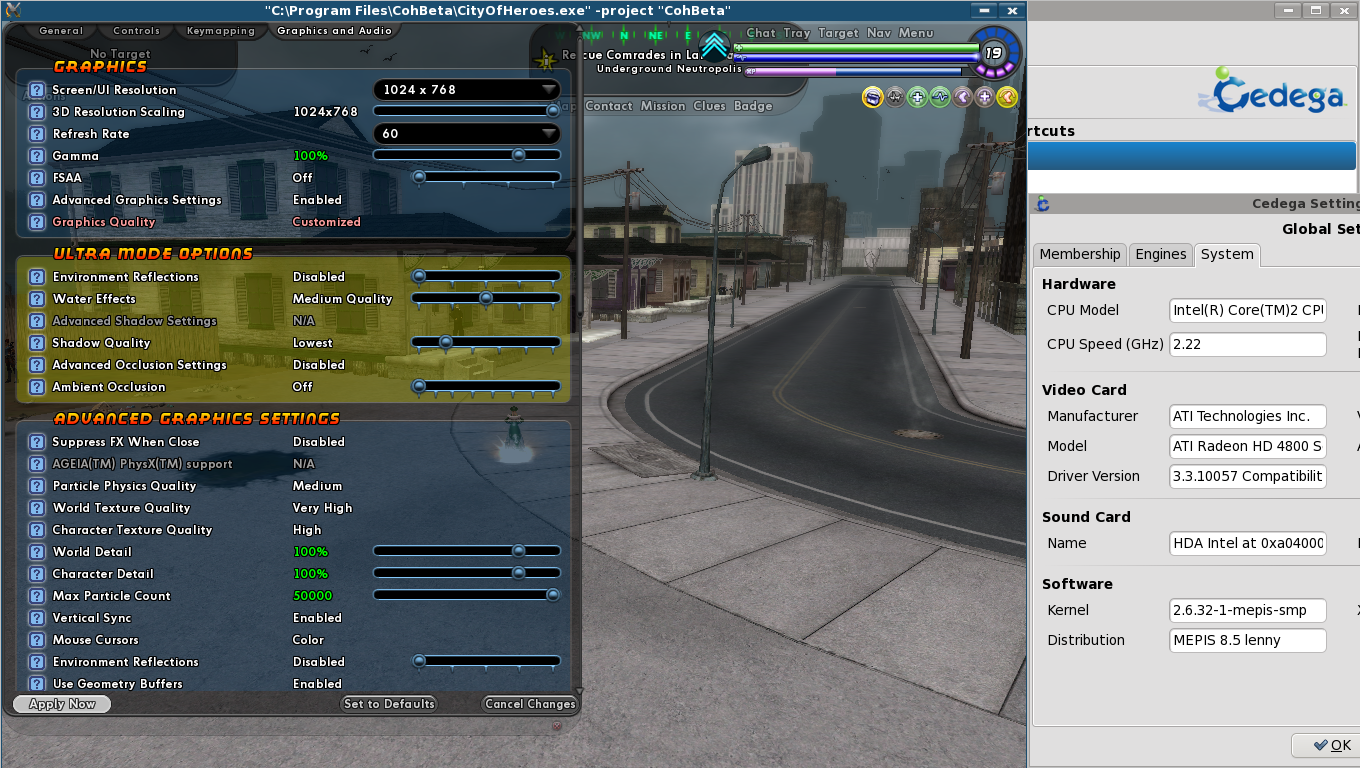Cycle World Texture Quality Very High value
The image size is (1360, 768).
[322, 508]
